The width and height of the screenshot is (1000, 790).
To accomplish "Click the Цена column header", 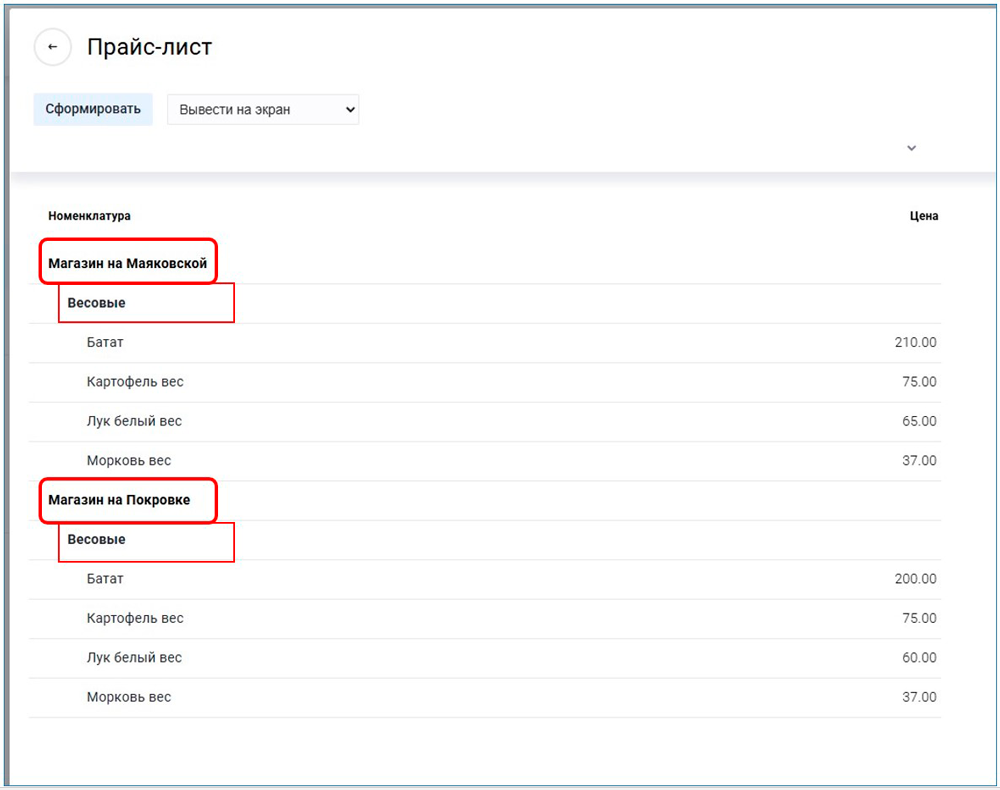I will point(924,216).
